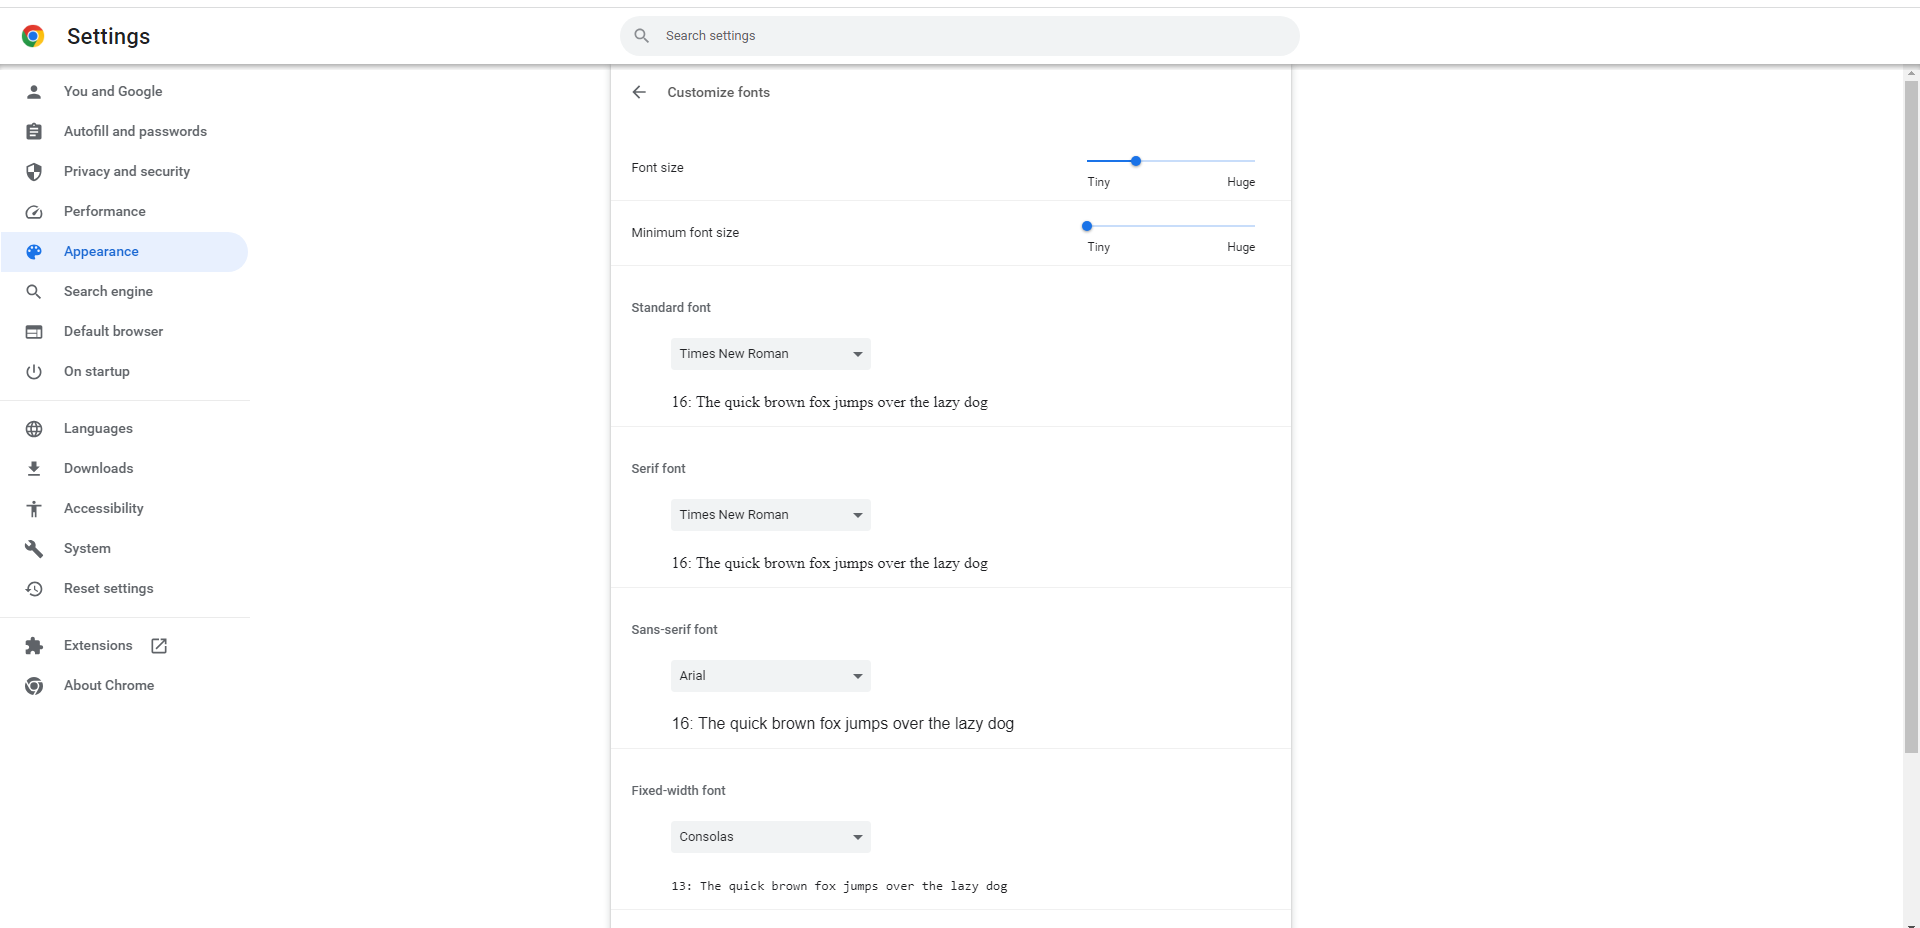Click the browser window icon for Default browser
Image resolution: width=1920 pixels, height=928 pixels.
tap(34, 331)
